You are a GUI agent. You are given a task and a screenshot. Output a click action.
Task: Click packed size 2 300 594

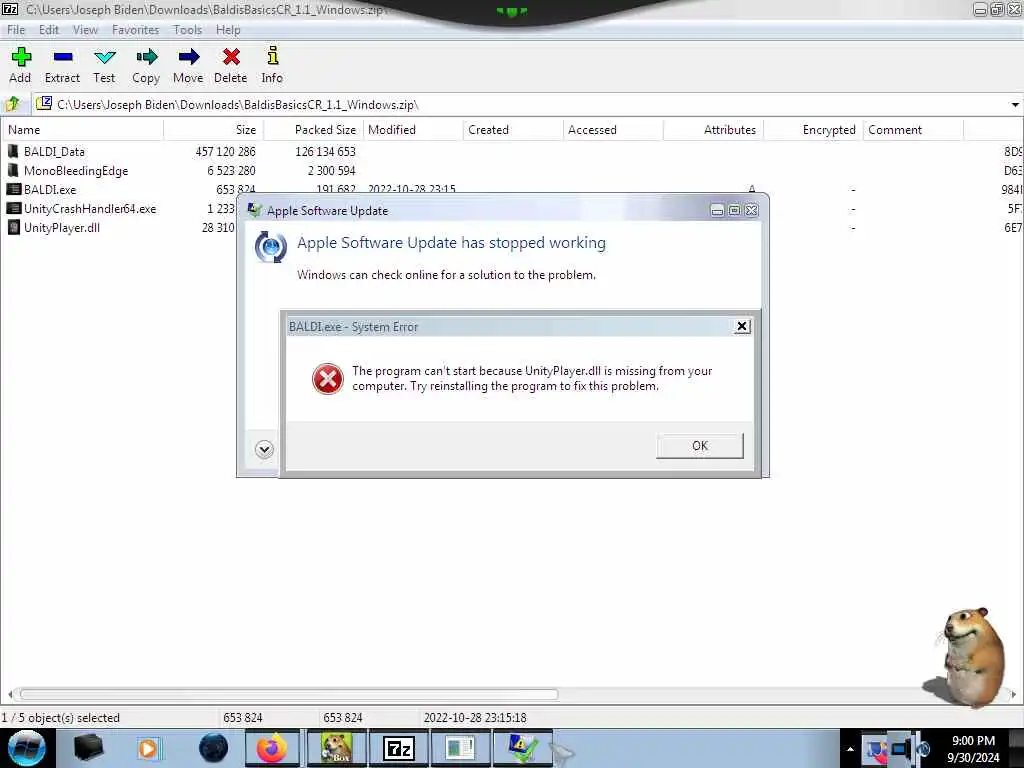point(331,170)
